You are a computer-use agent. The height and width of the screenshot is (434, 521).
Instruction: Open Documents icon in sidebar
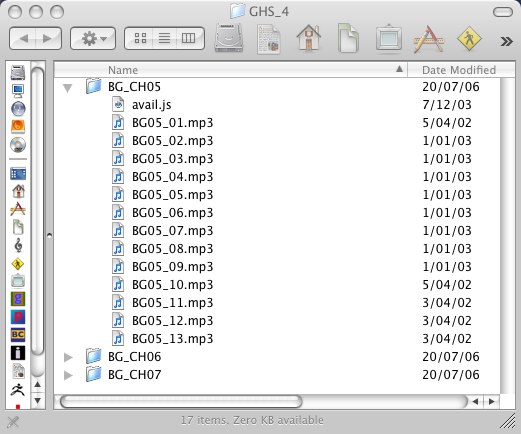click(x=18, y=227)
